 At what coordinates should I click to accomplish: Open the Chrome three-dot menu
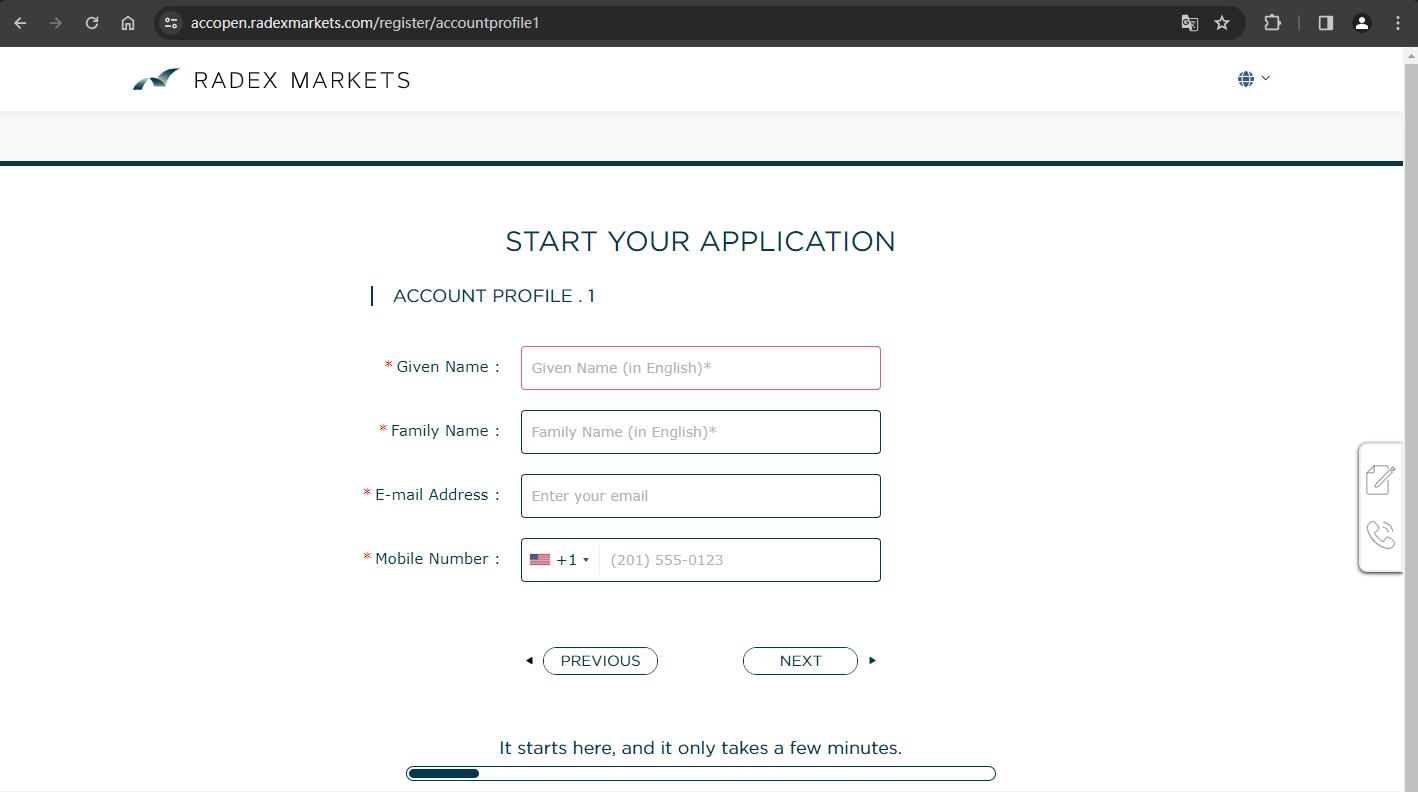1398,22
